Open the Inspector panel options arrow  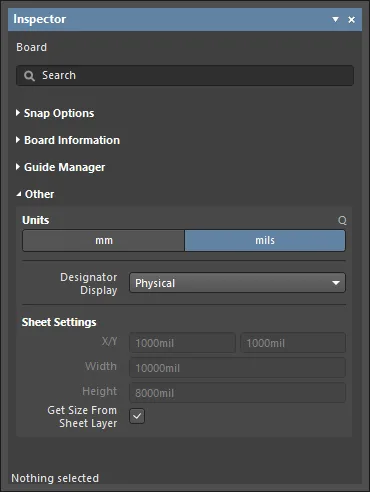click(335, 20)
